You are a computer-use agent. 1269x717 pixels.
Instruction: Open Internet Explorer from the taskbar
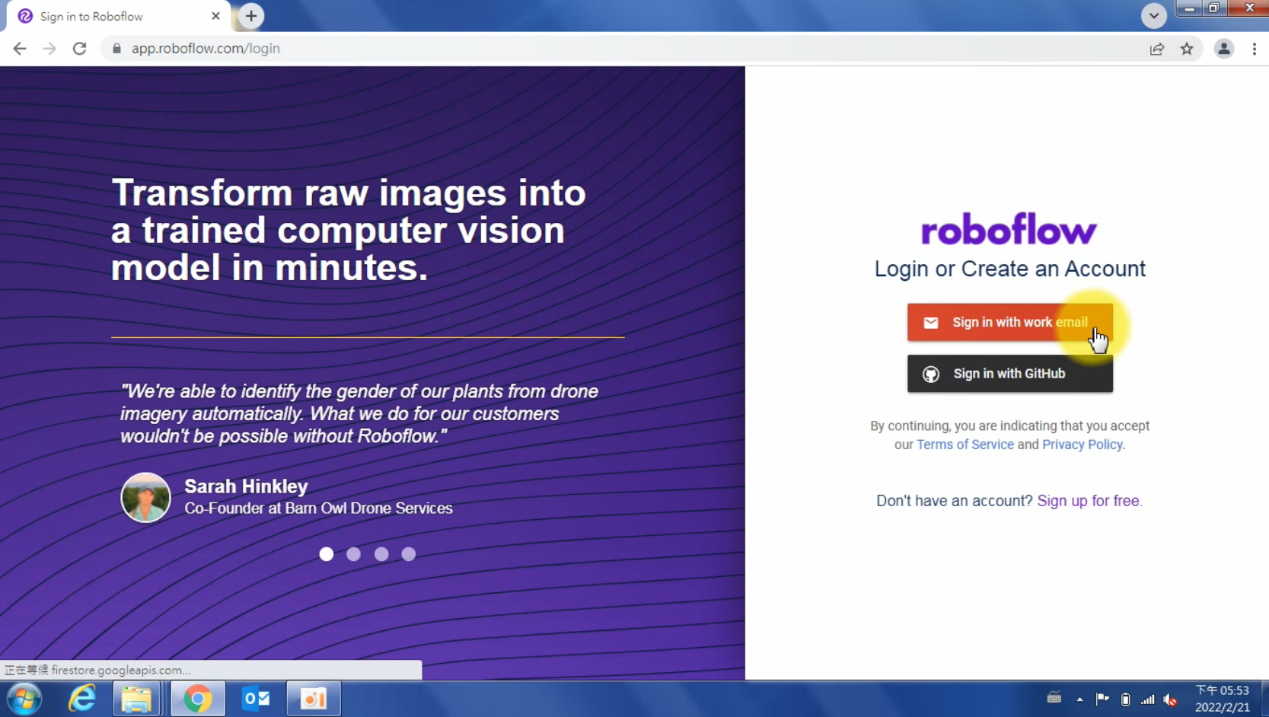(81, 698)
